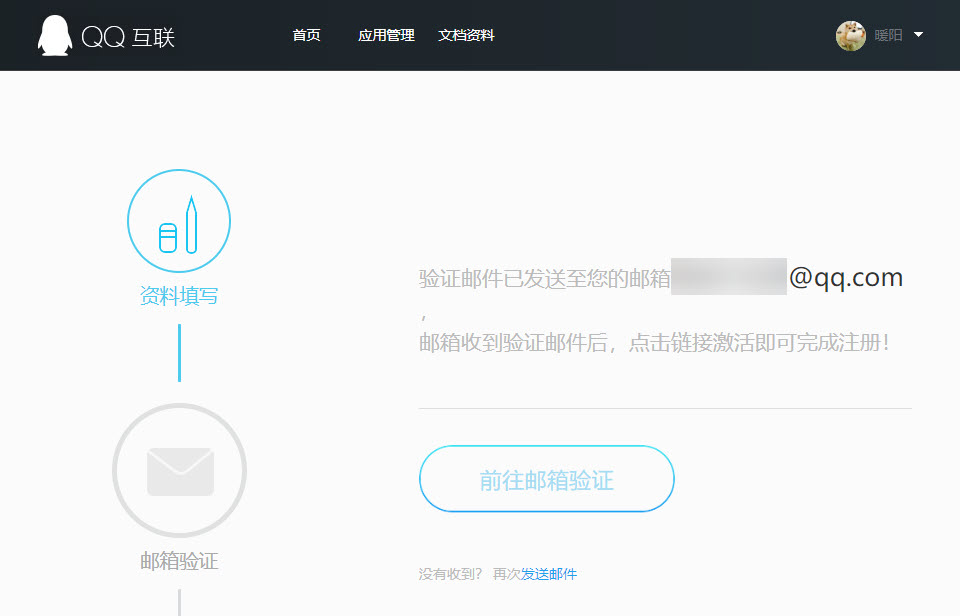Screen dimensions: 960x616
Task: Open the 应用管理 navigation item
Action: click(386, 34)
